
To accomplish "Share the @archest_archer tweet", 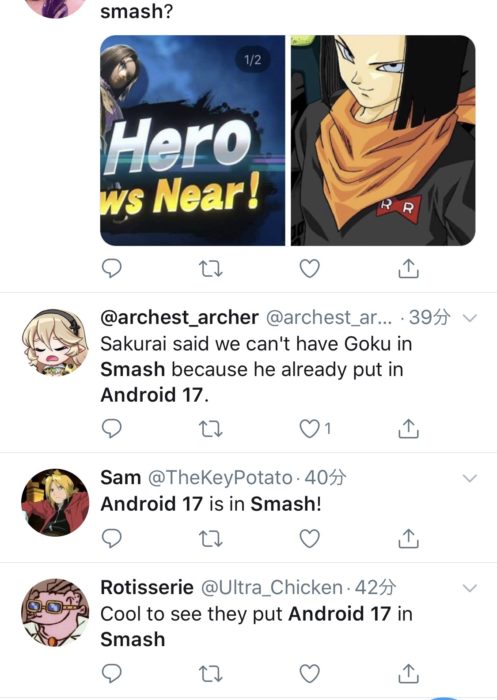I will point(408,429).
